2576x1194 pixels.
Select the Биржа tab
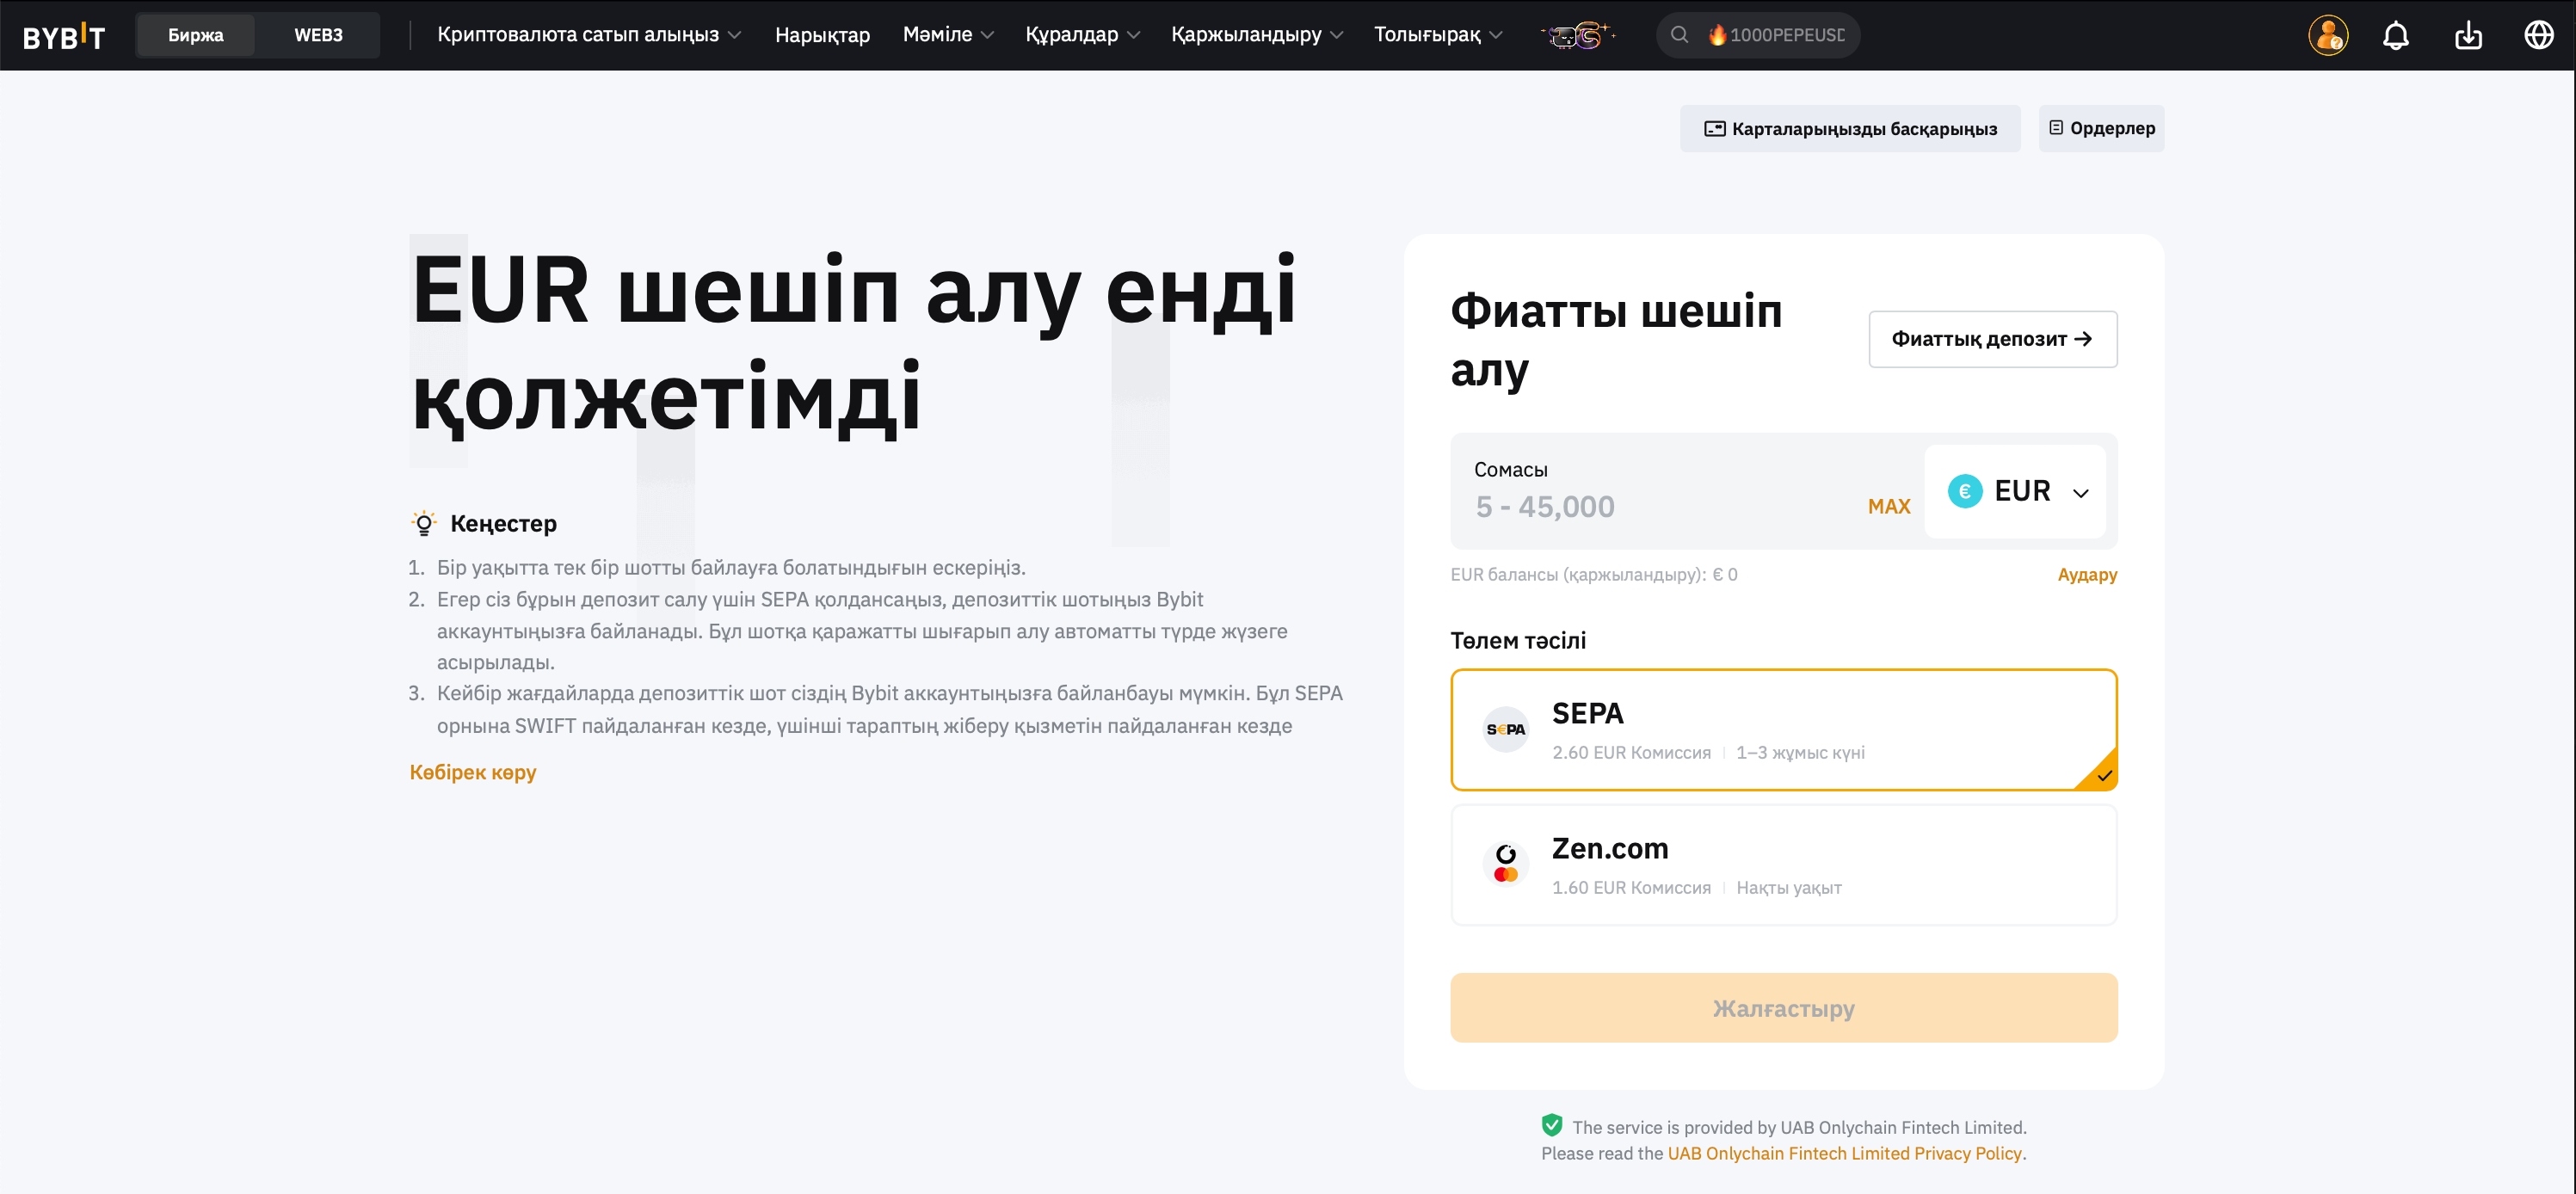coord(196,35)
